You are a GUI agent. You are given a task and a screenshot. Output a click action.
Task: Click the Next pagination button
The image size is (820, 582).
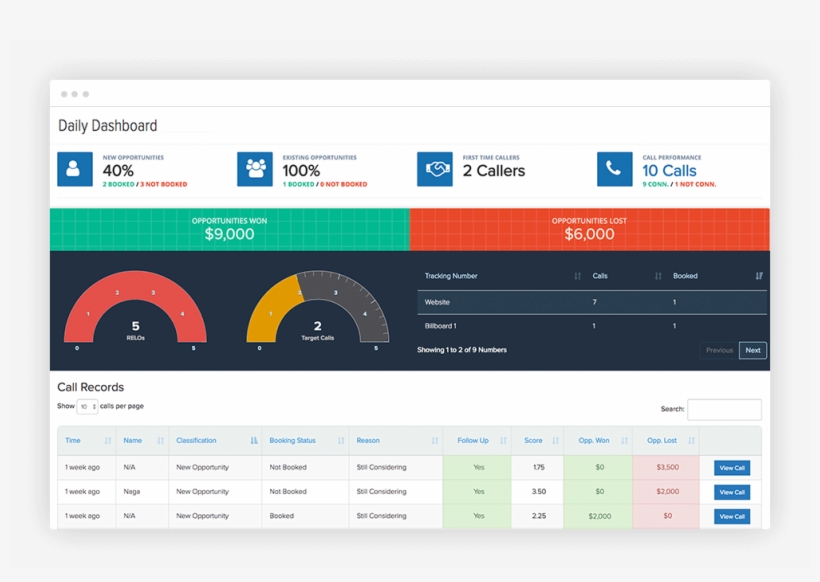[753, 350]
